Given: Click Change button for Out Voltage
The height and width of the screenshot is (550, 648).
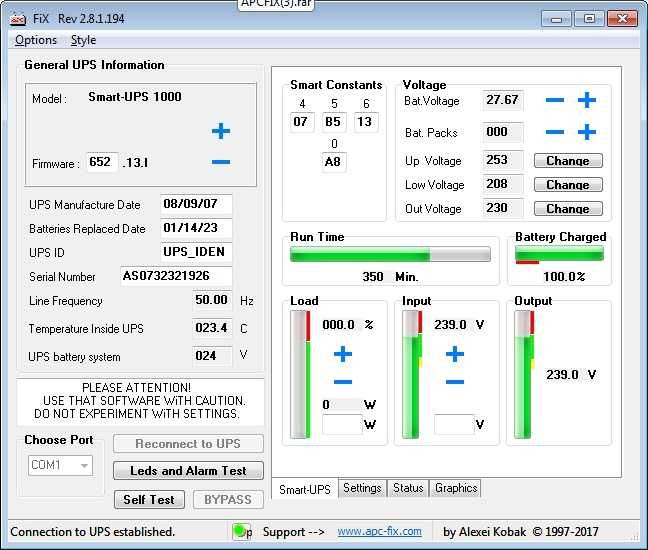Looking at the screenshot, I should point(568,208).
